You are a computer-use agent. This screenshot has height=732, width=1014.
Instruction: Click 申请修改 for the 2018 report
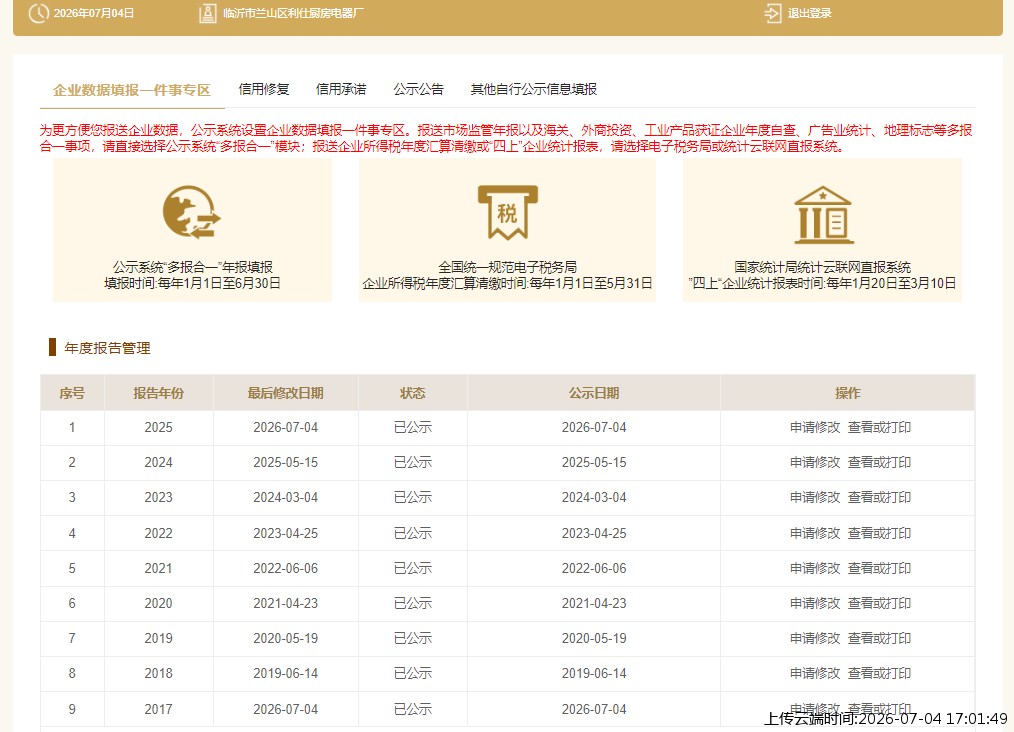tap(815, 673)
